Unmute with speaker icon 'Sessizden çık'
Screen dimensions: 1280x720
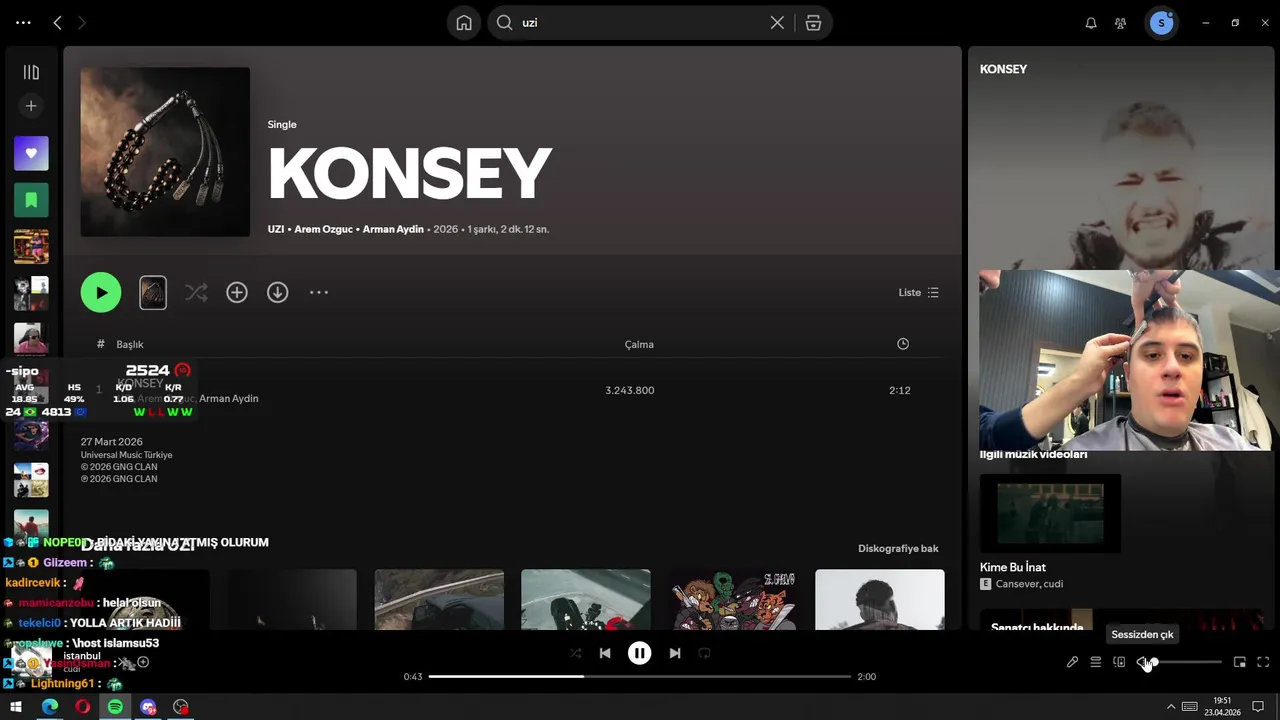click(x=1143, y=662)
